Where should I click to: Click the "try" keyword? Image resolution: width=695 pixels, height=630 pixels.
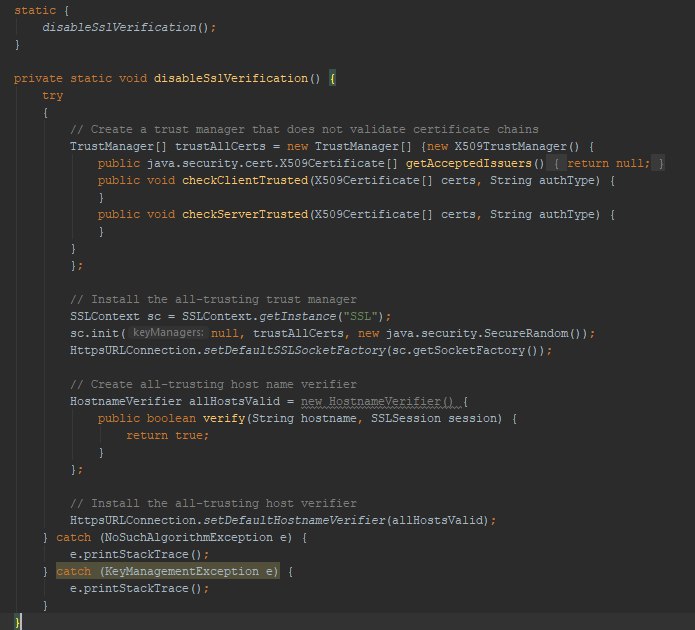52,96
